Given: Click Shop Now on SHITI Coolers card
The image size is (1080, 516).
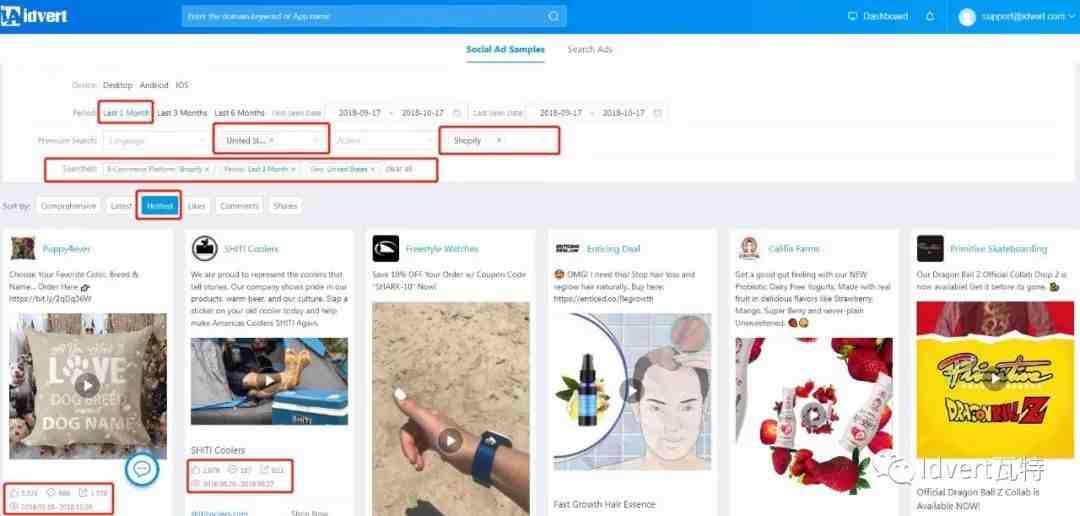Looking at the screenshot, I should point(308,513).
